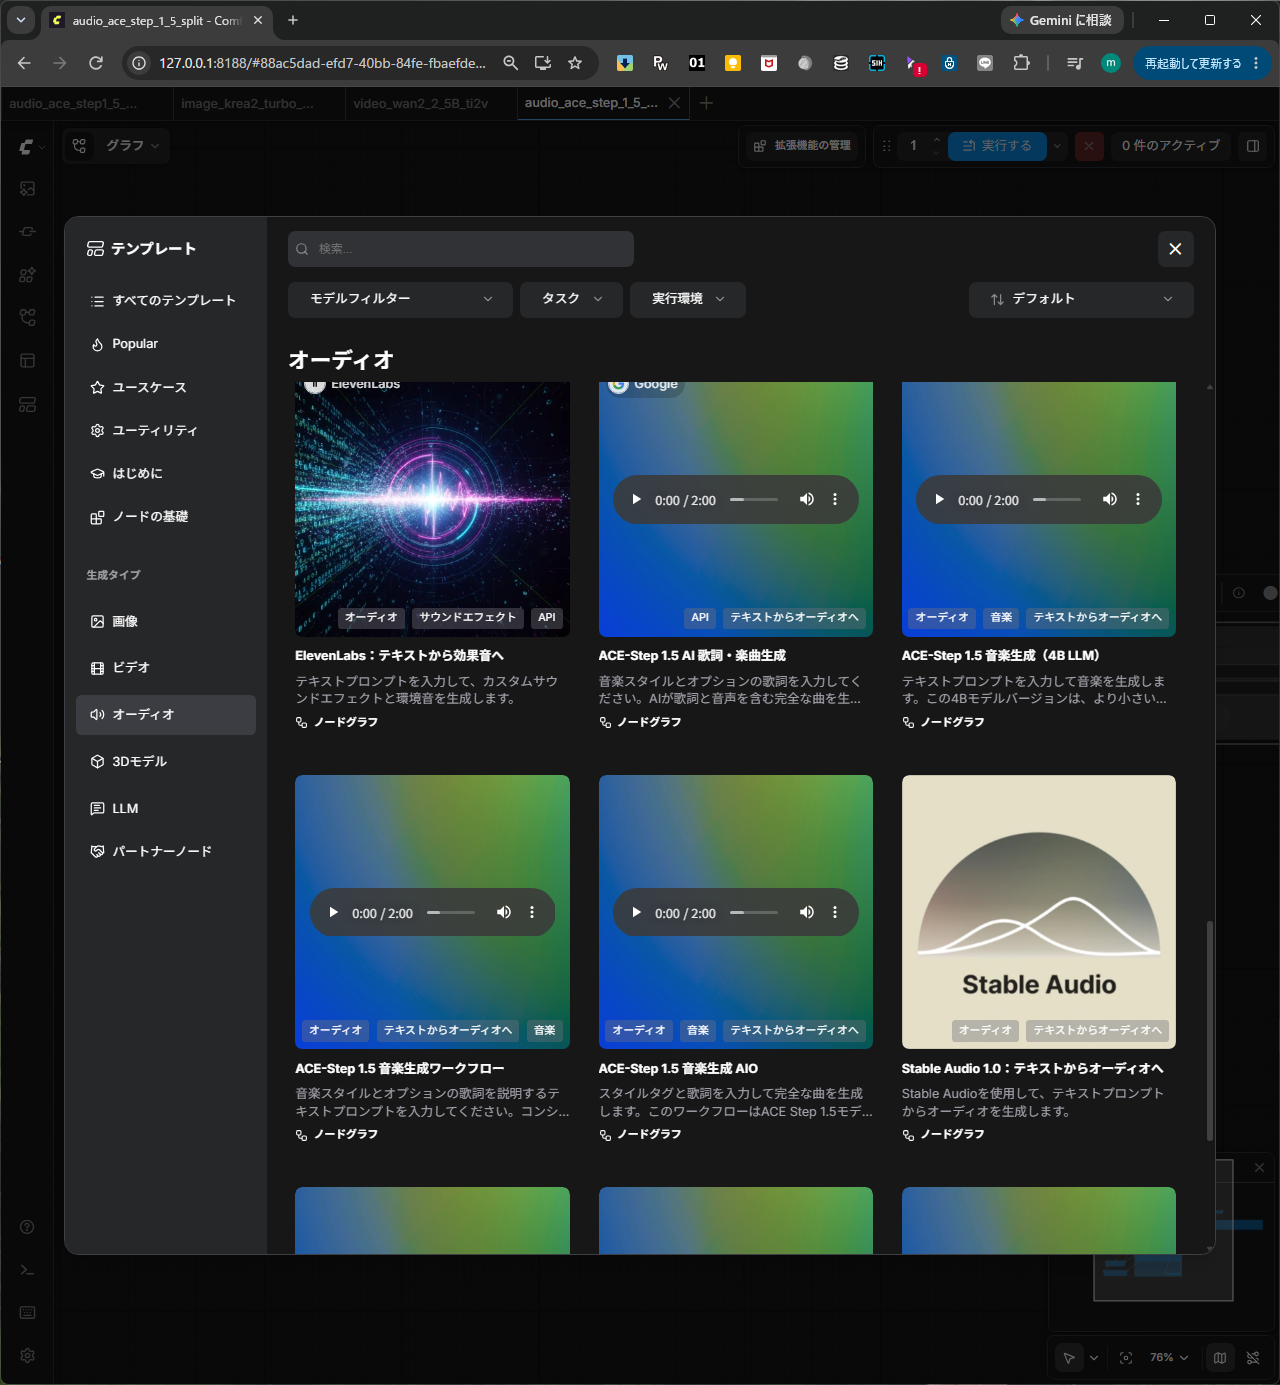
Task: Play the ACE-Step 1.5 AI 歌詞・楽曲生成 audio preview
Action: 636,499
